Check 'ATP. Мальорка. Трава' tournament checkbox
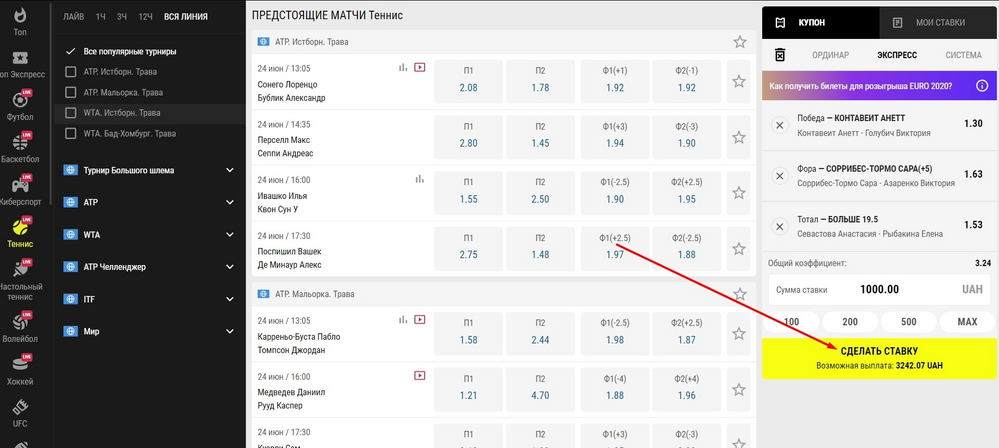Screen dimensions: 999x448 (70, 92)
